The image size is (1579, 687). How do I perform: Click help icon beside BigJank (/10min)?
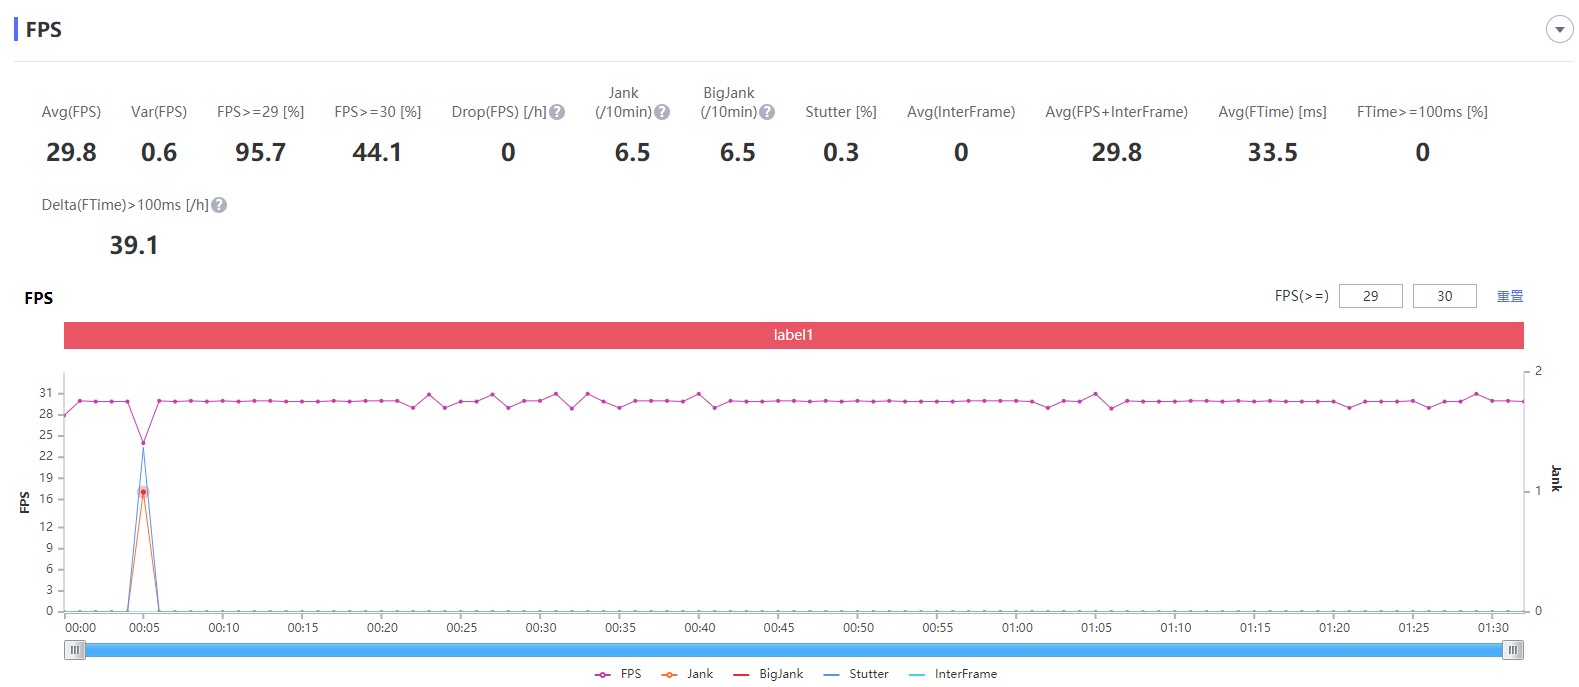pyautogui.click(x=767, y=113)
